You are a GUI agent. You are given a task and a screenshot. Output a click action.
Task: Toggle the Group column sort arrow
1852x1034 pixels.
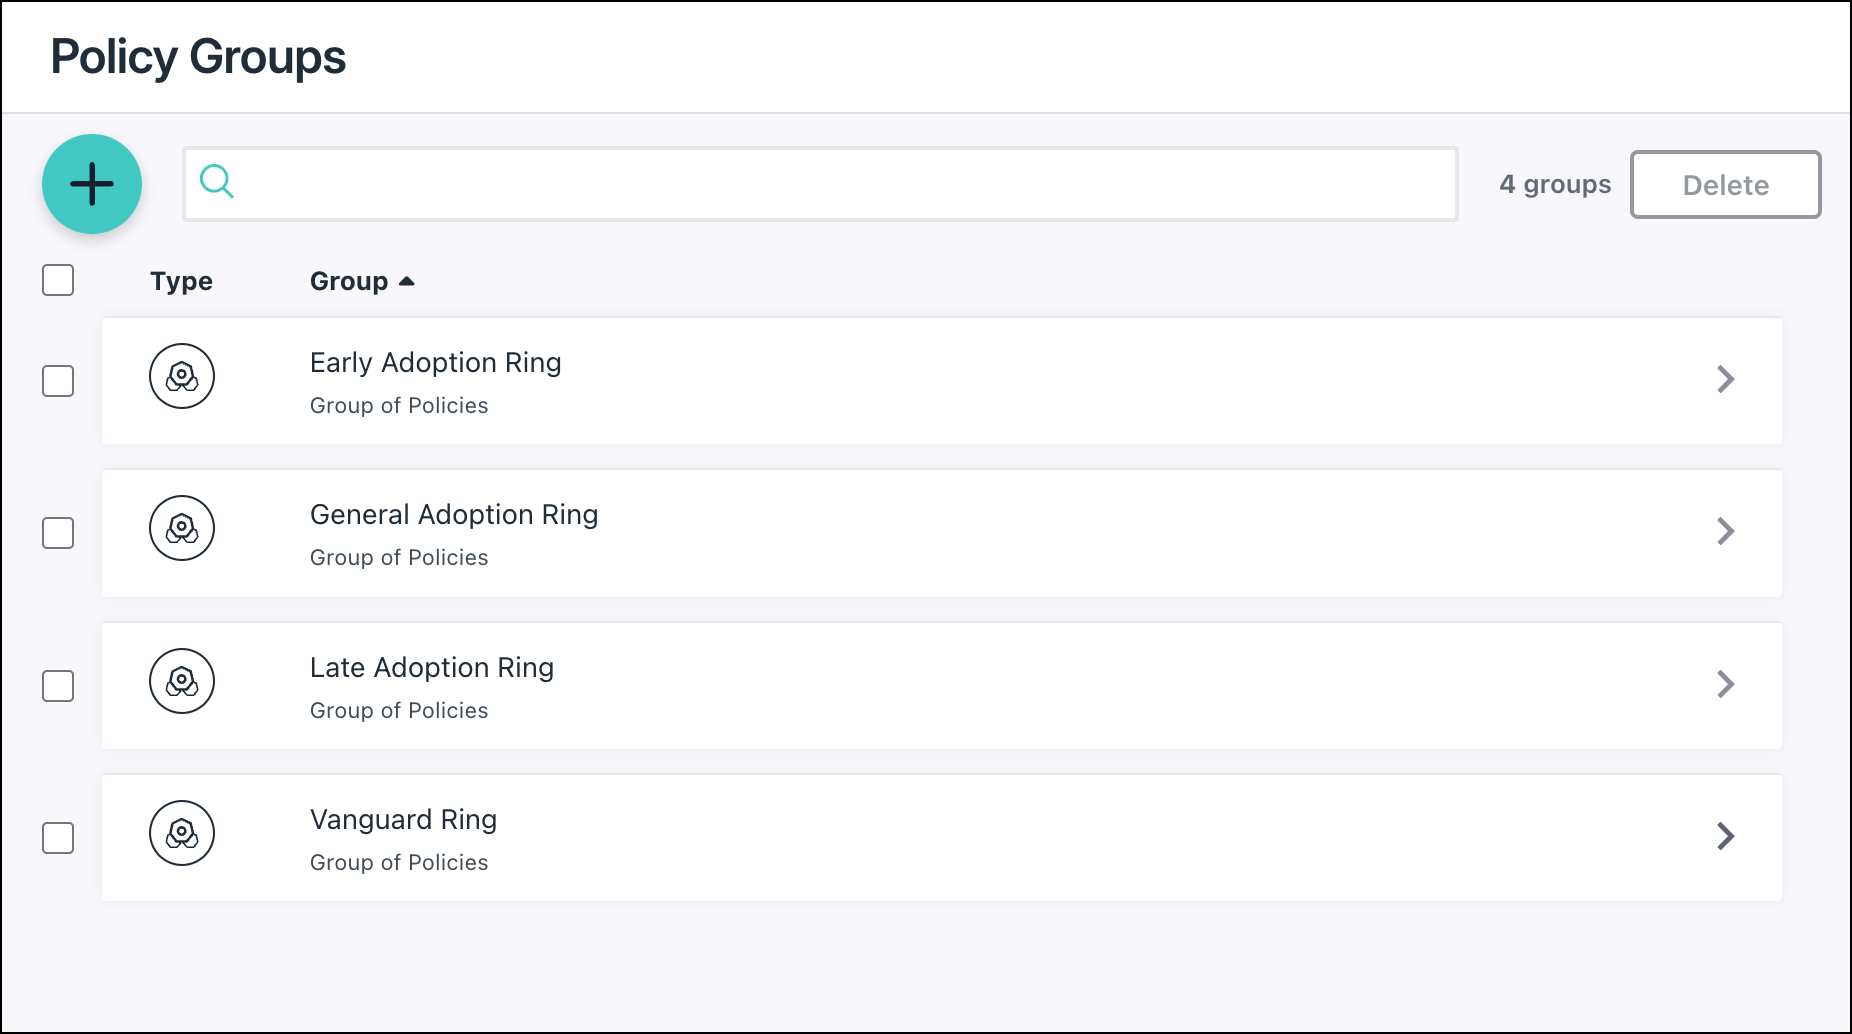click(407, 281)
